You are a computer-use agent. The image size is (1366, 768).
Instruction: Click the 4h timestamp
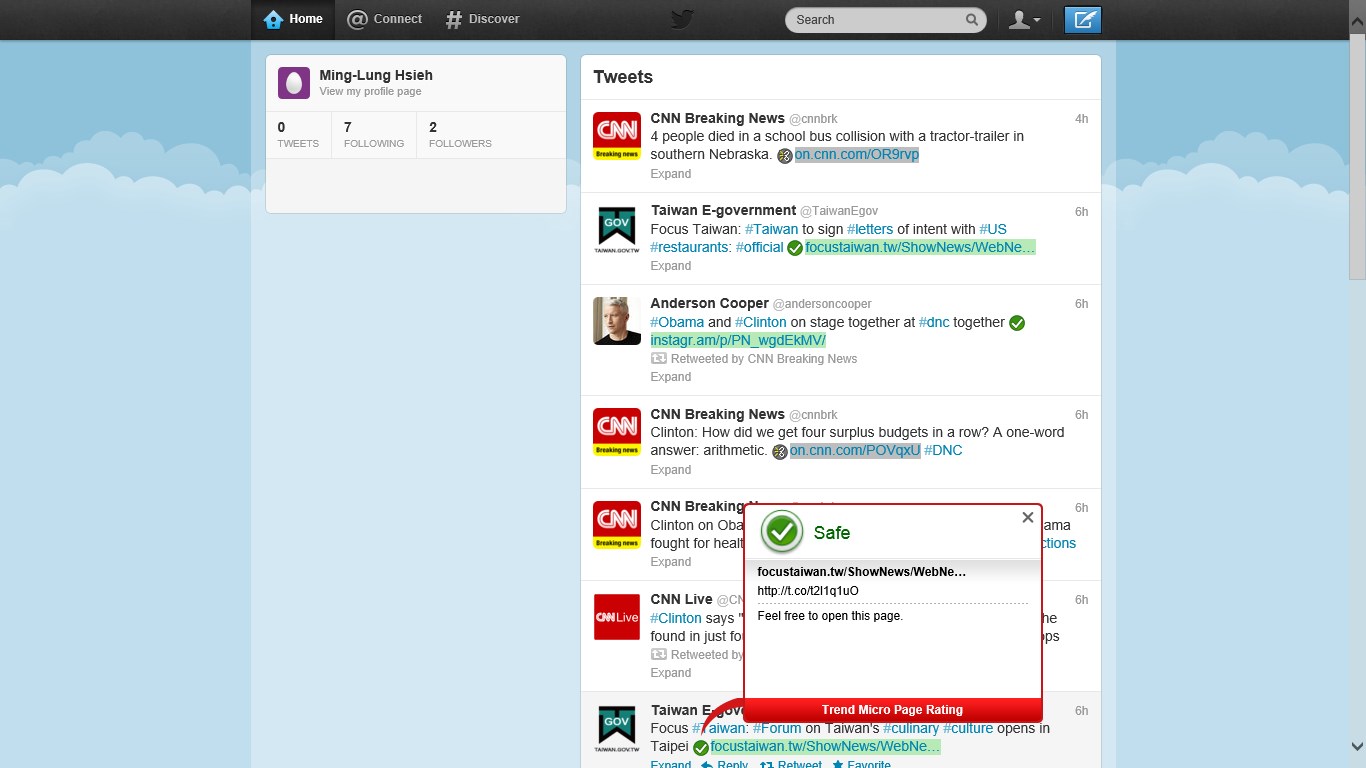[x=1081, y=119]
